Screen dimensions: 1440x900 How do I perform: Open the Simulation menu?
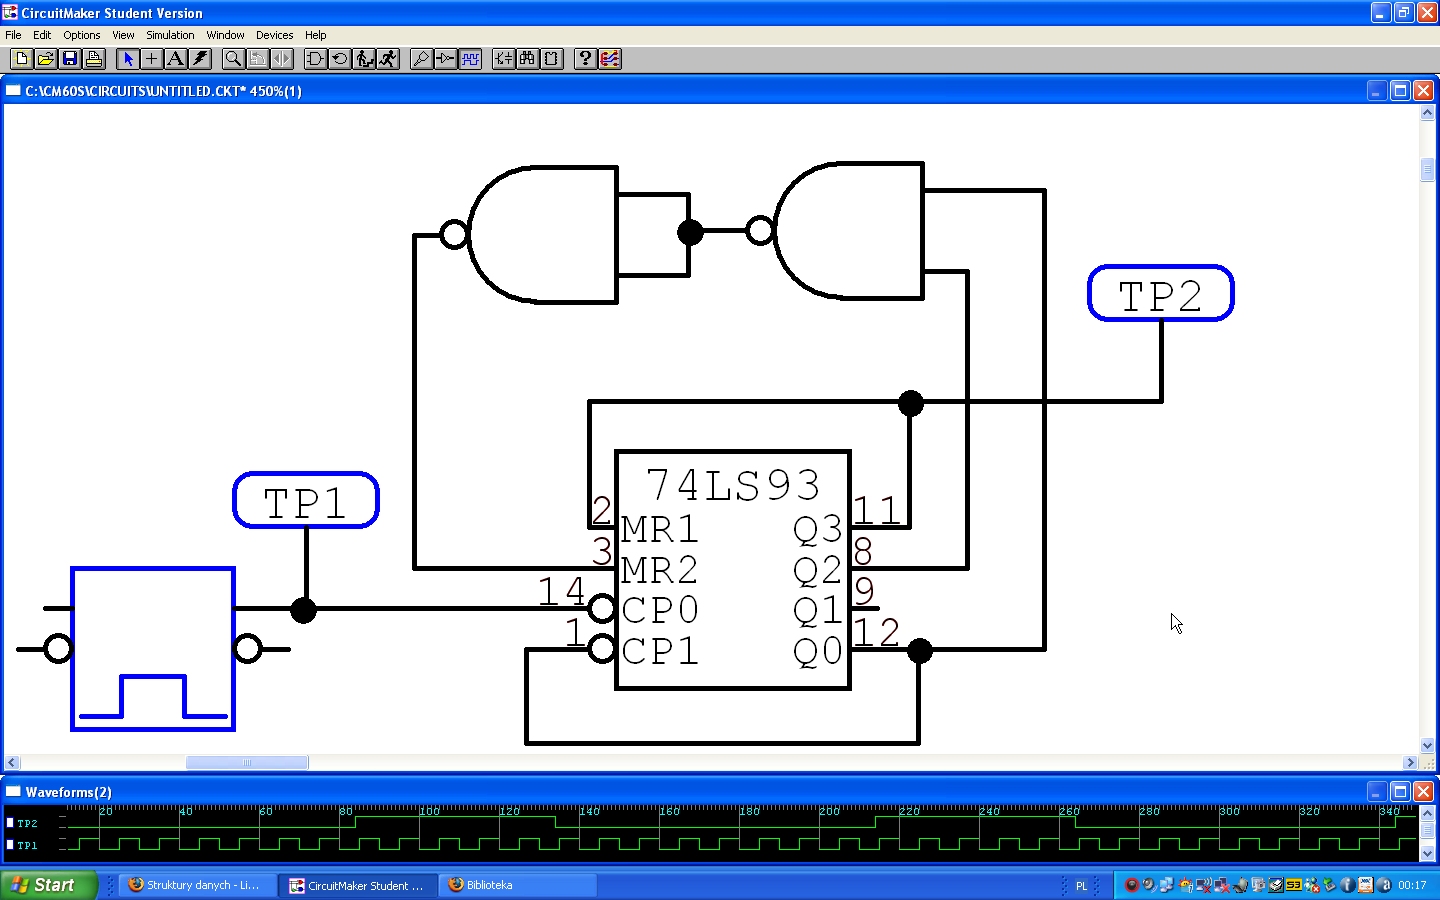(170, 35)
